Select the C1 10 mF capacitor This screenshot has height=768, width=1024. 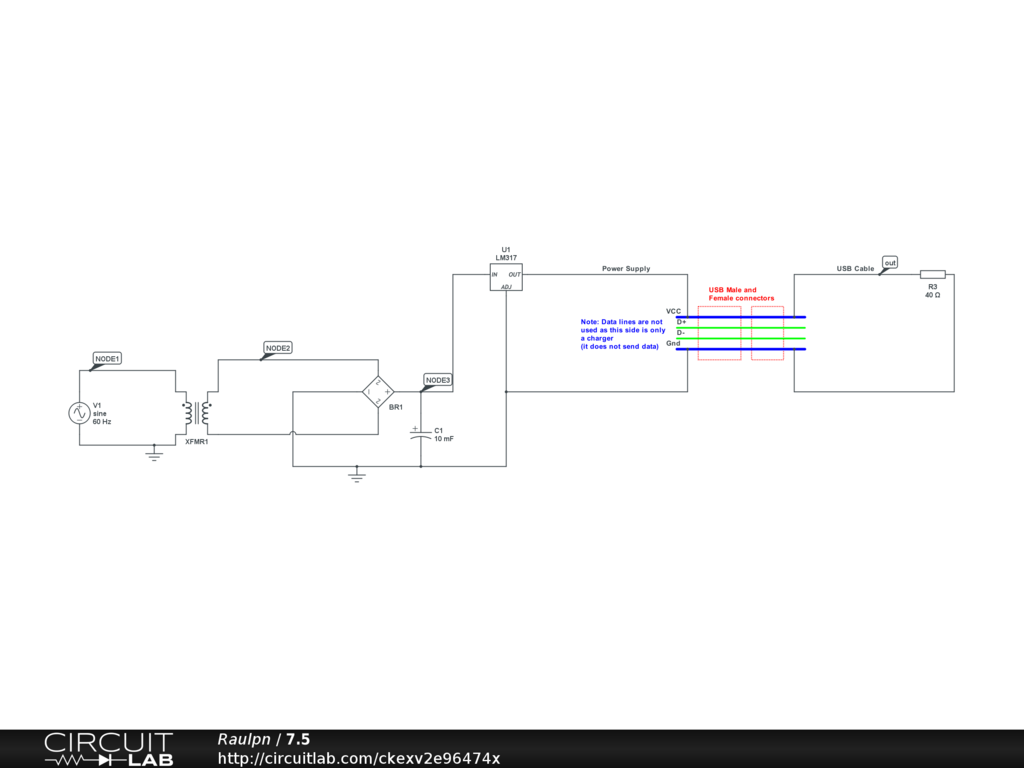pos(421,435)
